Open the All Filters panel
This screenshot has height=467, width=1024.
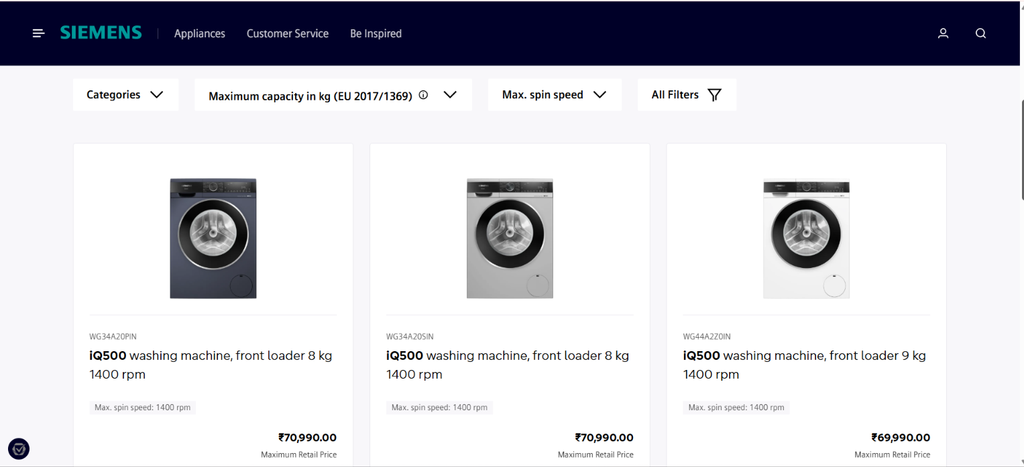tap(687, 95)
